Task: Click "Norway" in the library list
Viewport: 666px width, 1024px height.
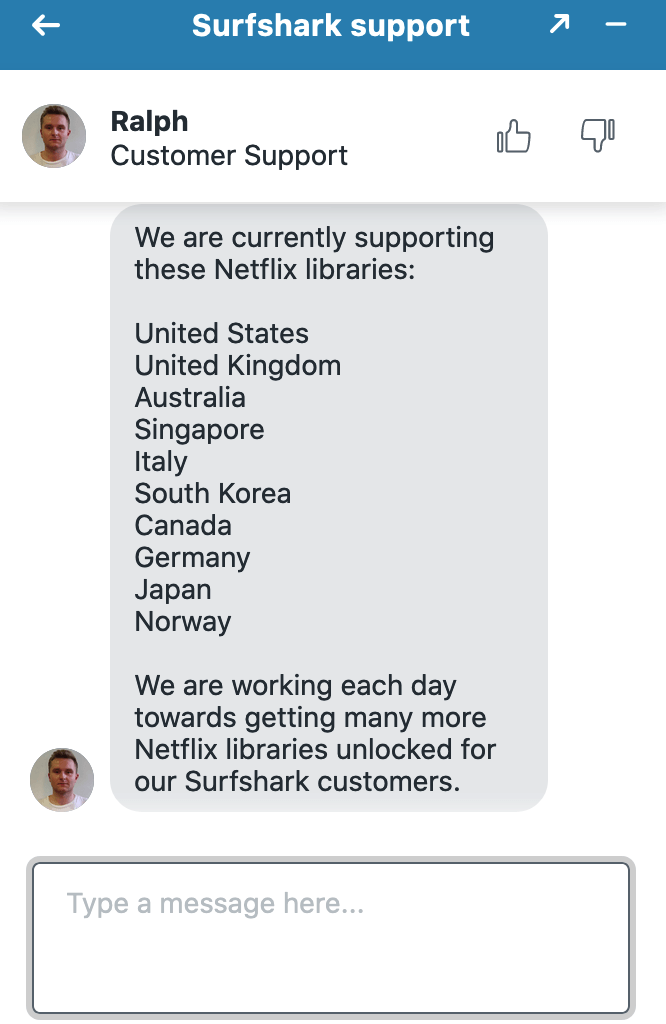Action: [183, 622]
